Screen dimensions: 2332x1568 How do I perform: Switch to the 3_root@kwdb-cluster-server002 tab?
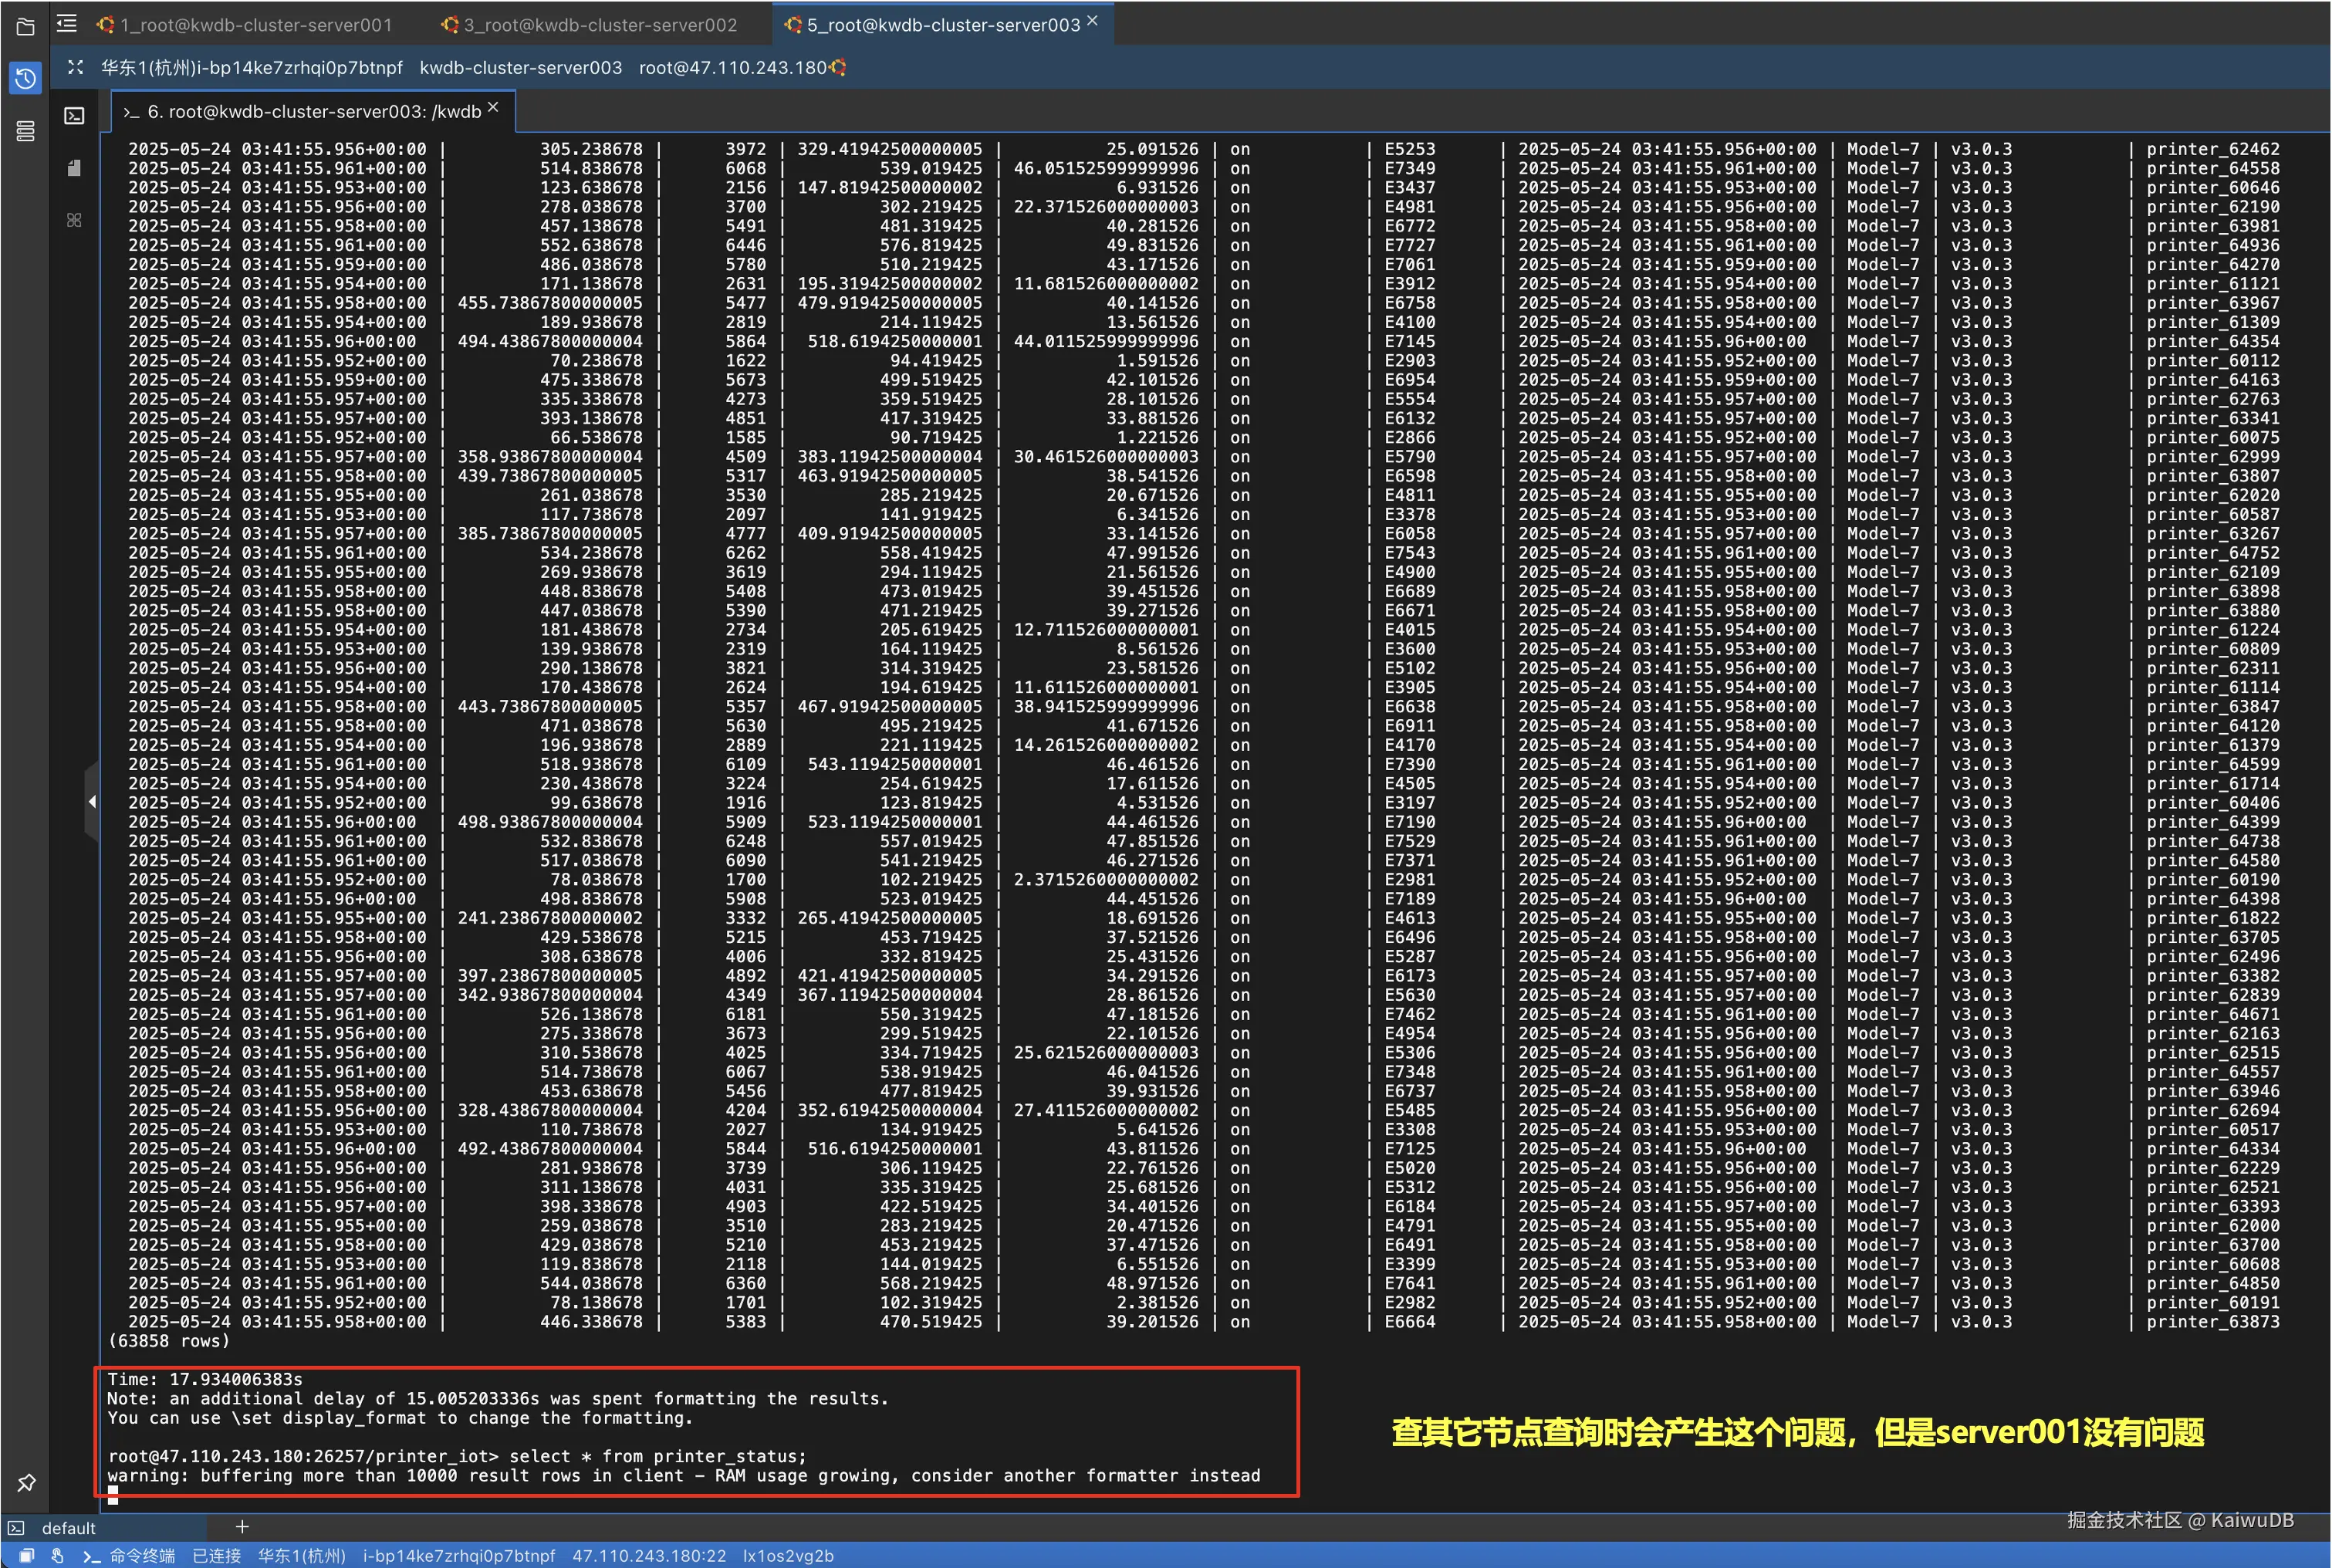pos(589,25)
